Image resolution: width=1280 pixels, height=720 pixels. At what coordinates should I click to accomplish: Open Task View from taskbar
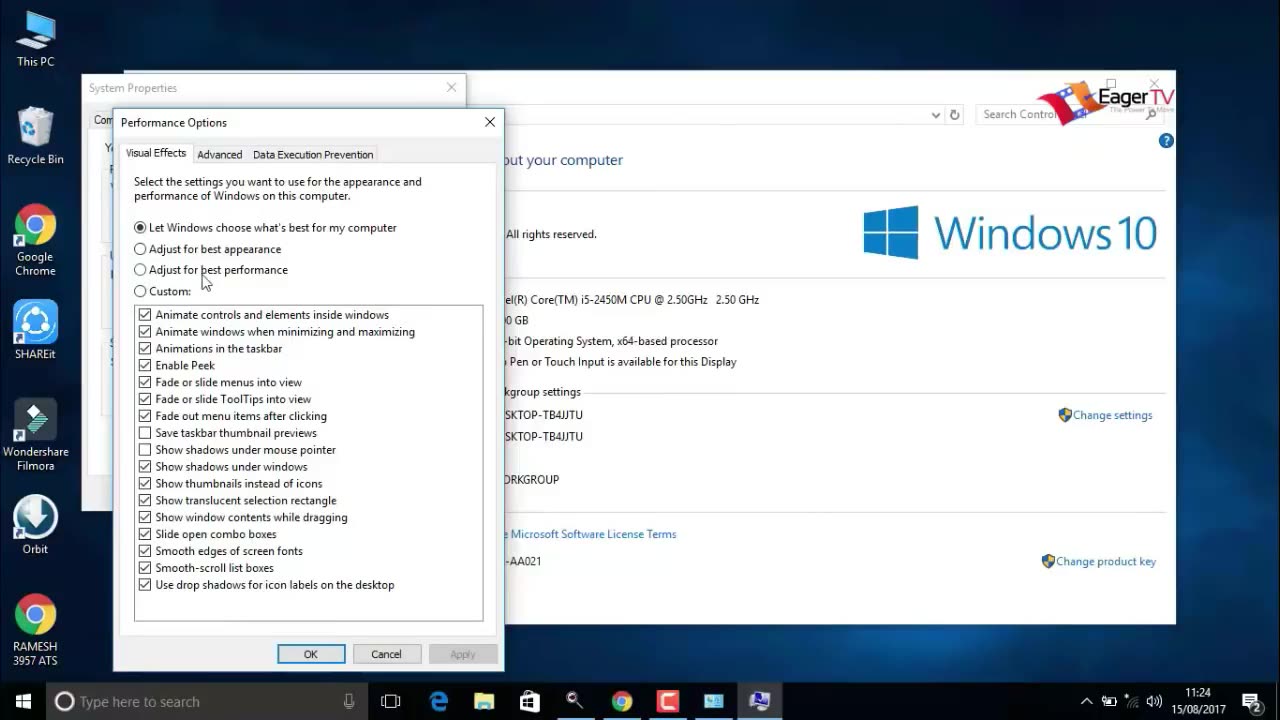tap(391, 701)
